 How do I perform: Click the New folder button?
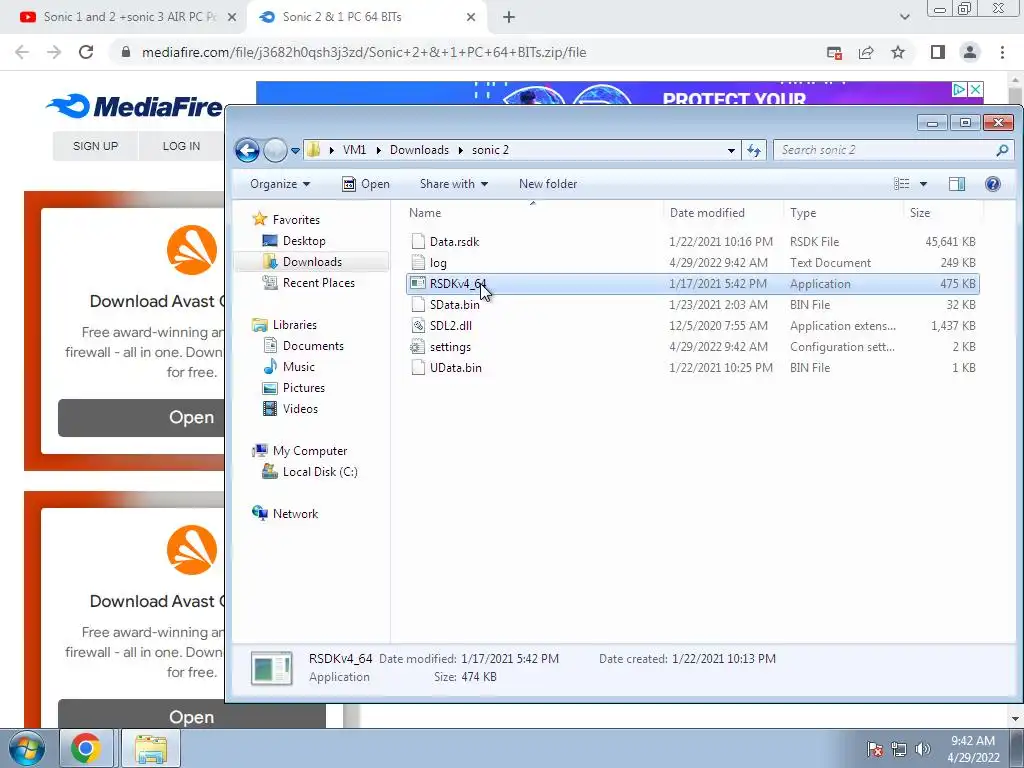(548, 184)
